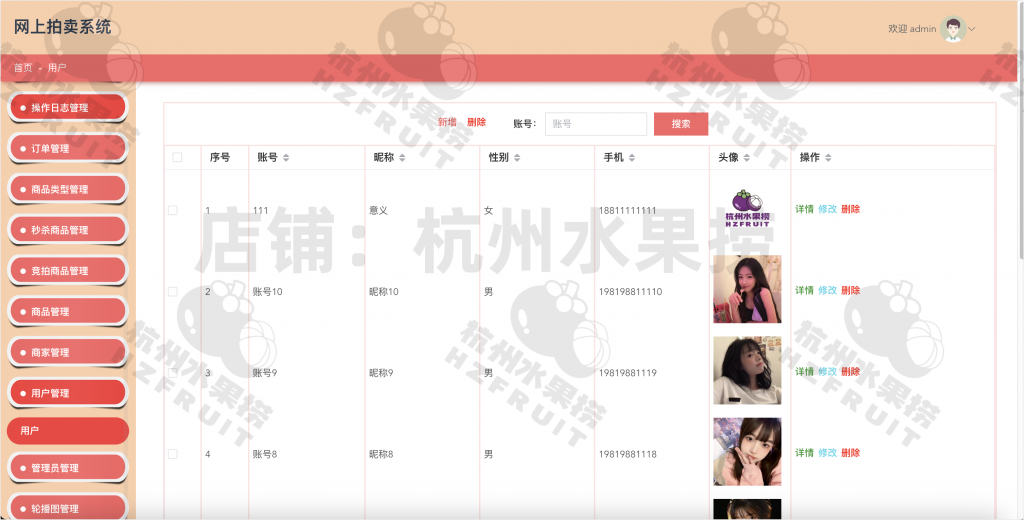Click 详情 for 账号9
This screenshot has height=520, width=1024.
click(x=805, y=371)
